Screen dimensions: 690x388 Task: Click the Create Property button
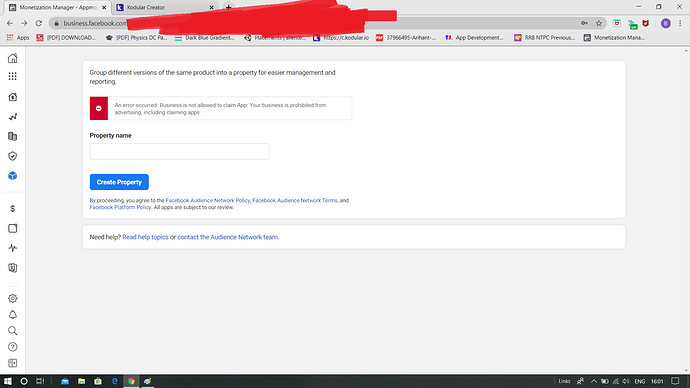pyautogui.click(x=119, y=182)
